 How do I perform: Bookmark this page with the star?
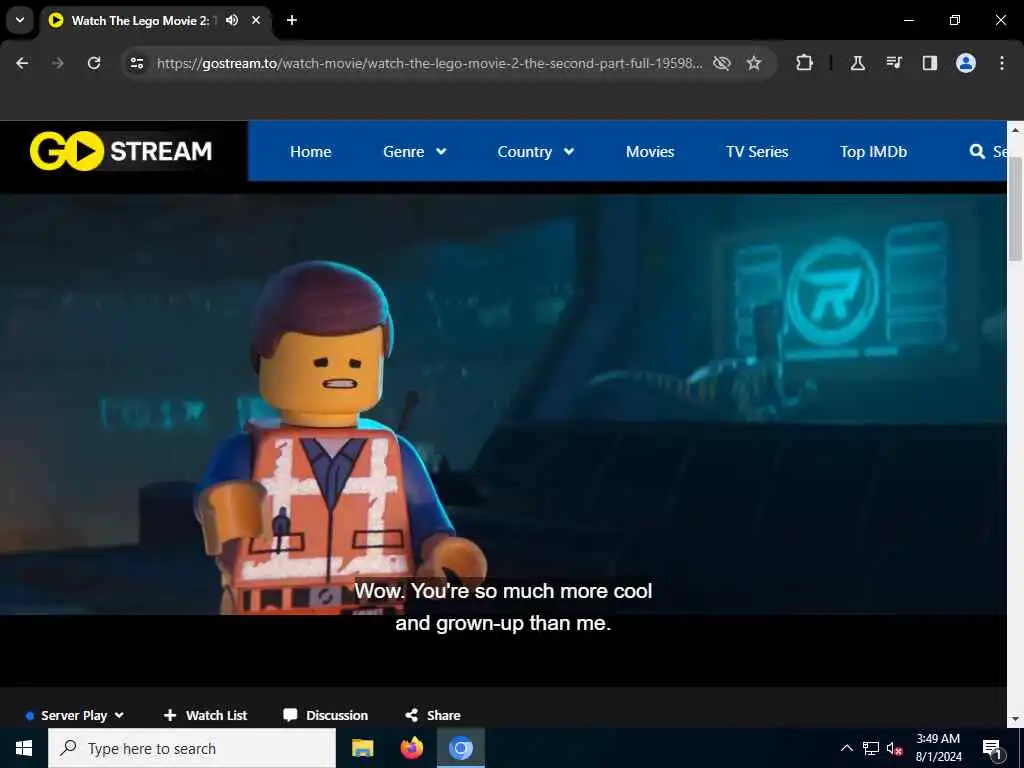pos(754,63)
